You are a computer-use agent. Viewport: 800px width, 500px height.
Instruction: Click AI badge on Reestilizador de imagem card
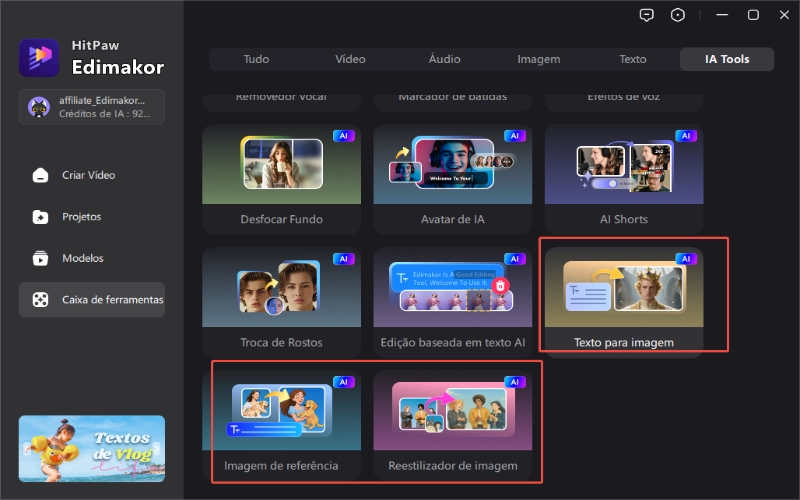tap(515, 382)
